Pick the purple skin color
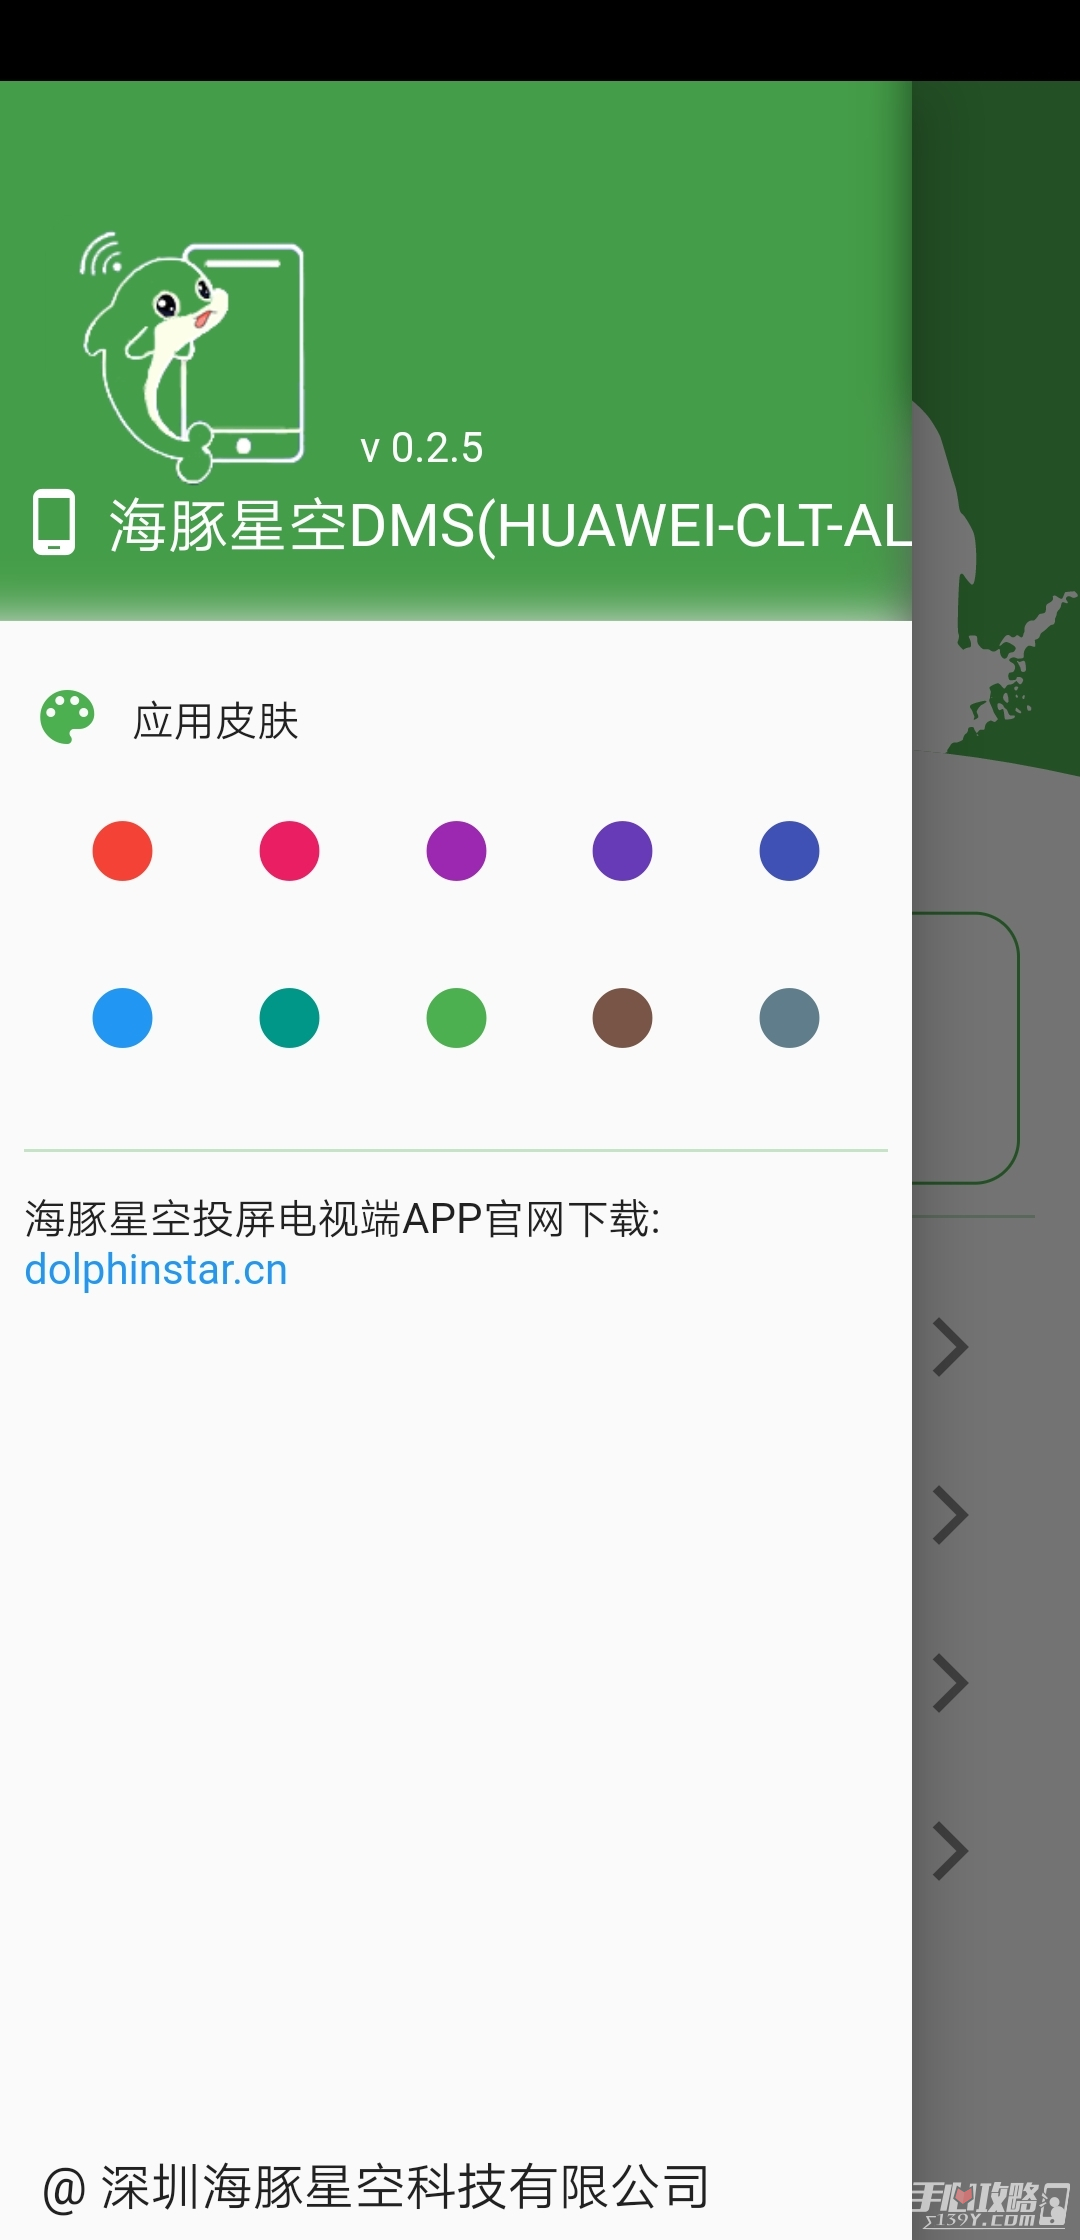Image resolution: width=1080 pixels, height=2240 pixels. (456, 851)
